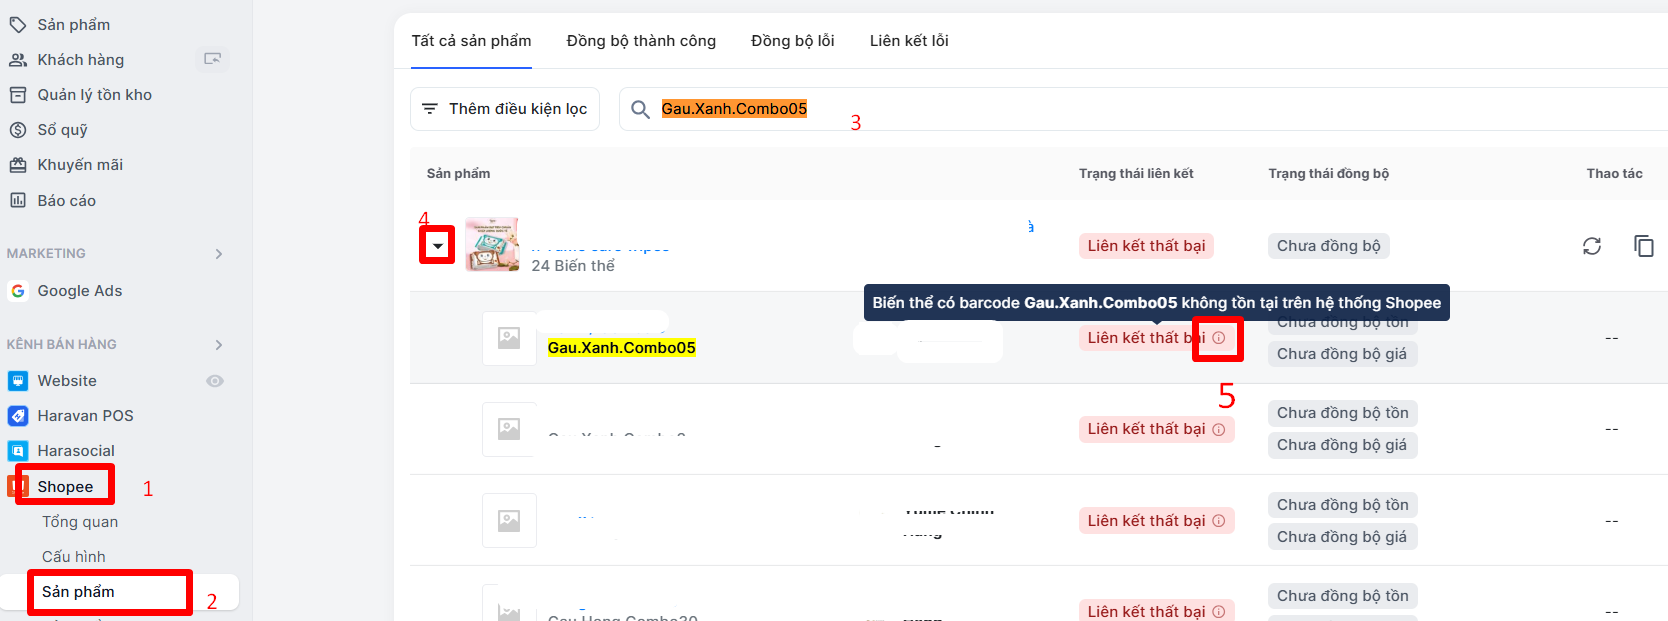The image size is (1668, 621).
Task: Click the Haravan POS icon
Action: pos(18,416)
